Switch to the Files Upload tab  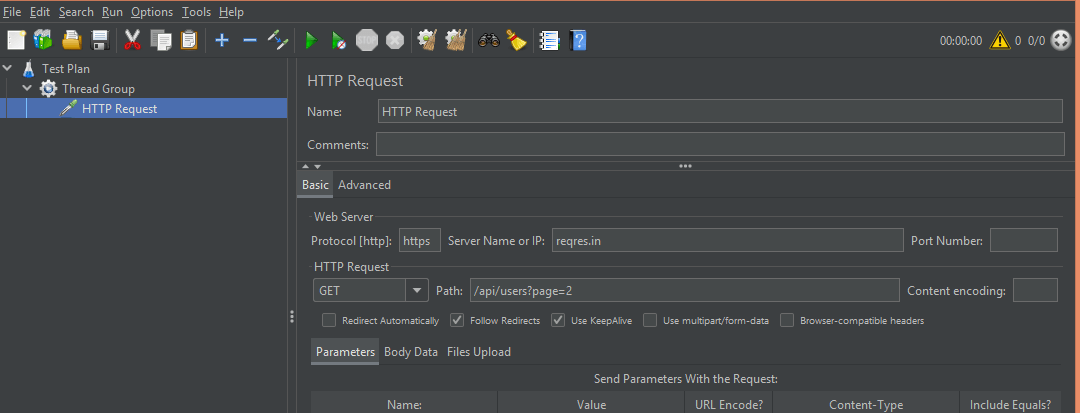(479, 352)
